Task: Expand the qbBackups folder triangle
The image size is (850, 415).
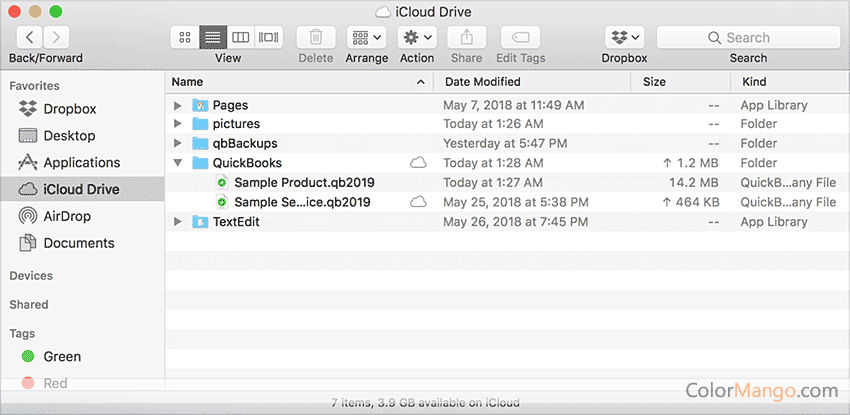Action: (x=177, y=144)
